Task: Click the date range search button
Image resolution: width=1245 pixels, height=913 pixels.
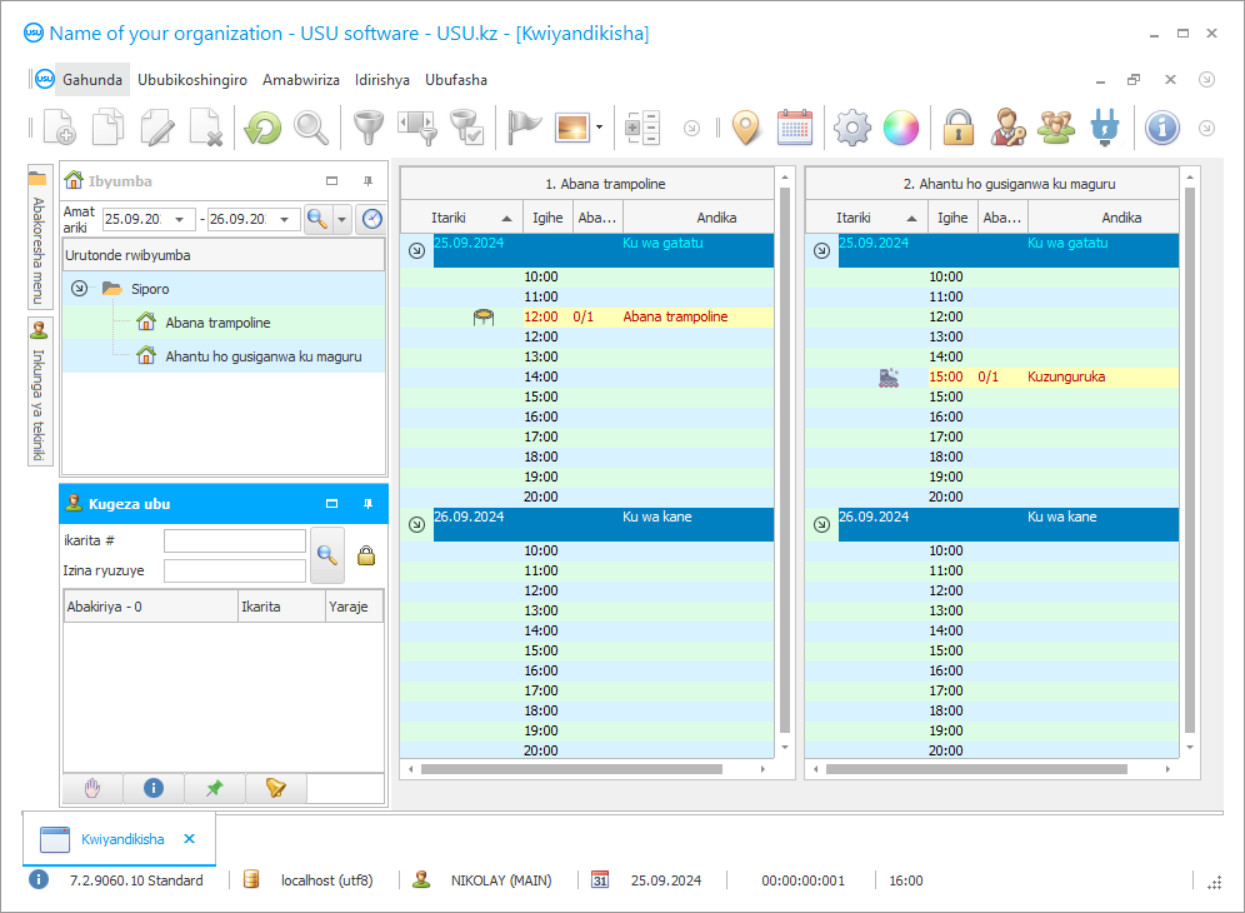Action: pyautogui.click(x=317, y=219)
